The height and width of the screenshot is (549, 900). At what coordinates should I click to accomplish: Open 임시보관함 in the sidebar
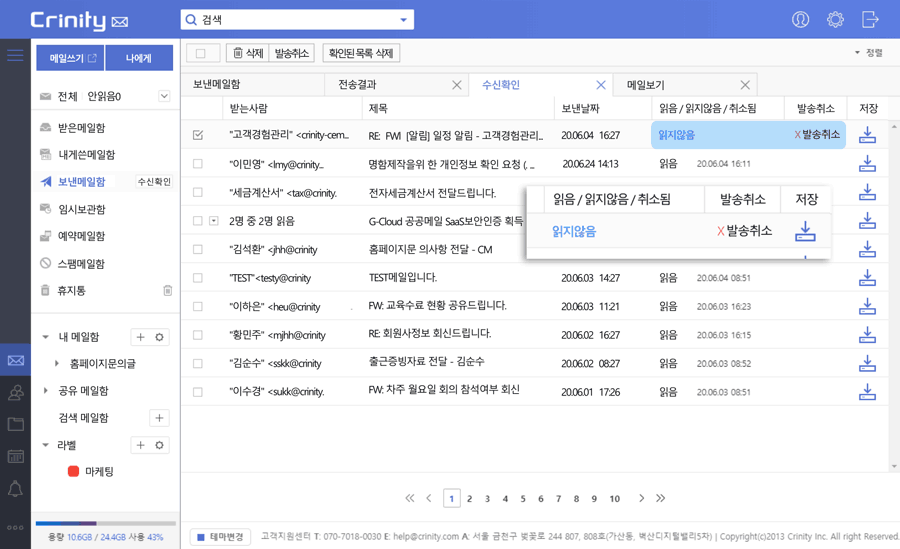click(82, 209)
